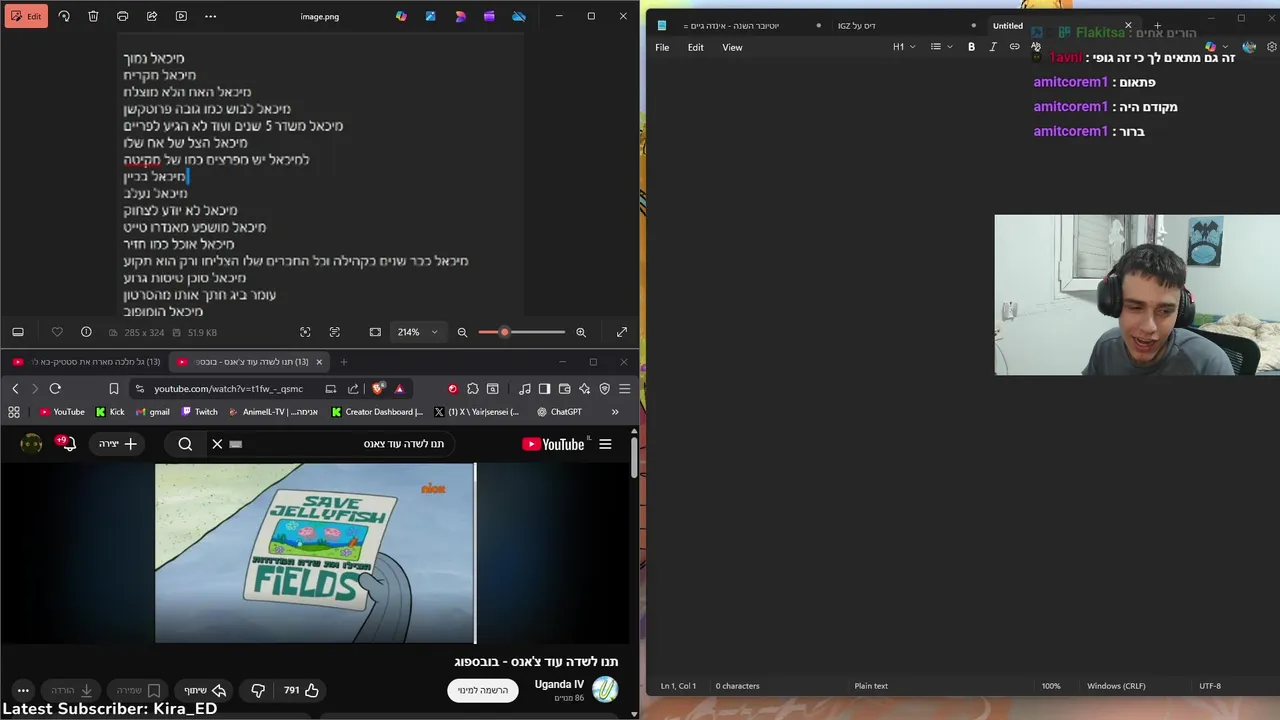The image size is (1280, 720).
Task: Open Notepad settings gear
Action: pos(1272,47)
